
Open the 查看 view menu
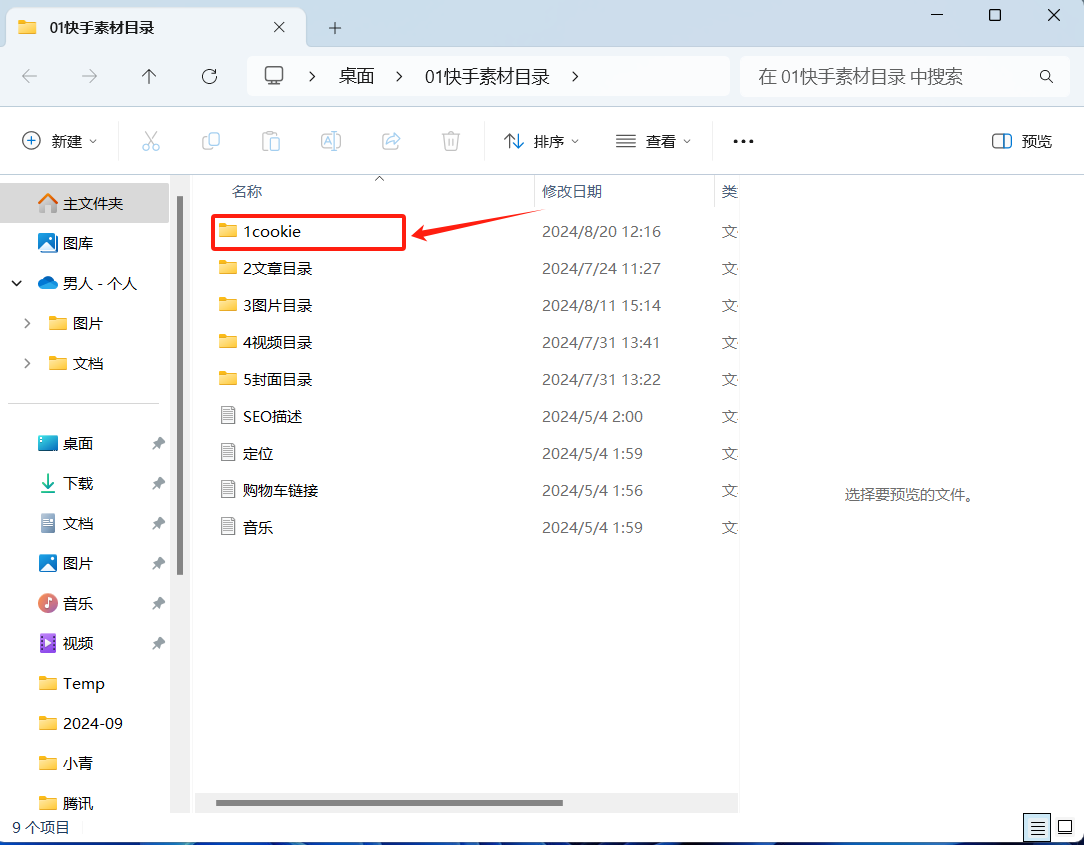pyautogui.click(x=654, y=141)
